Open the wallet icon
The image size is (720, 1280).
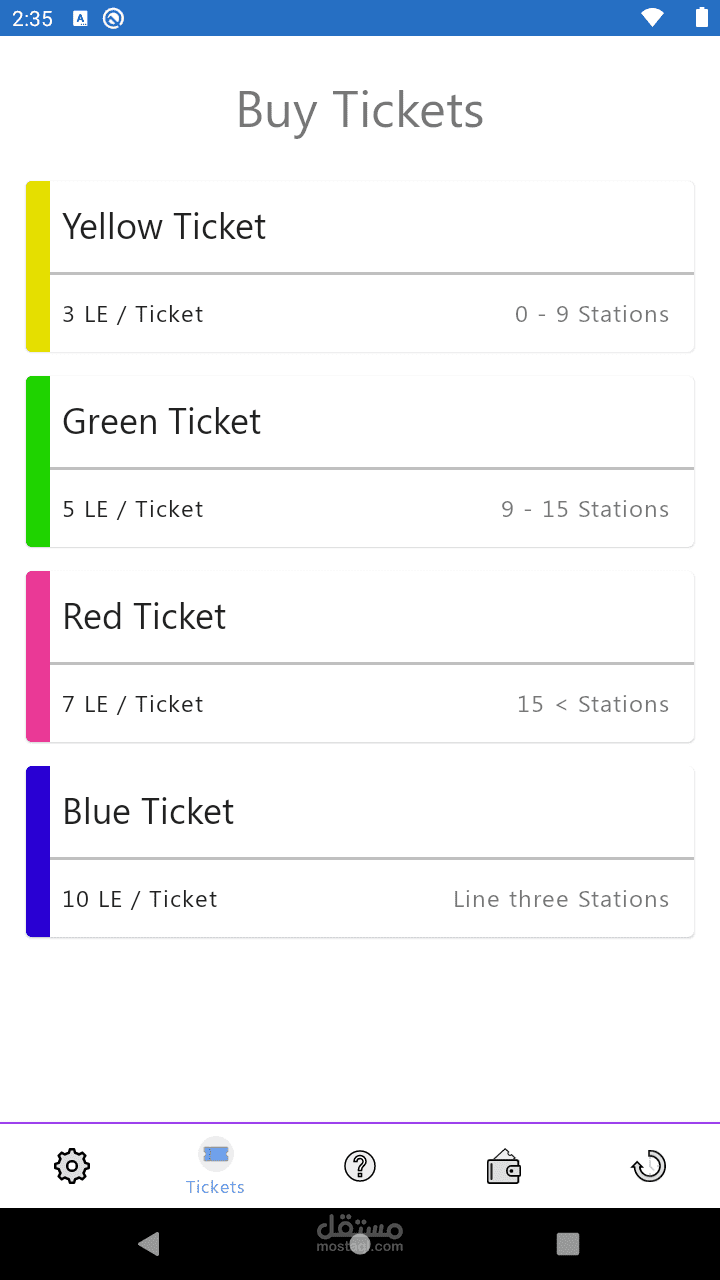click(504, 1167)
